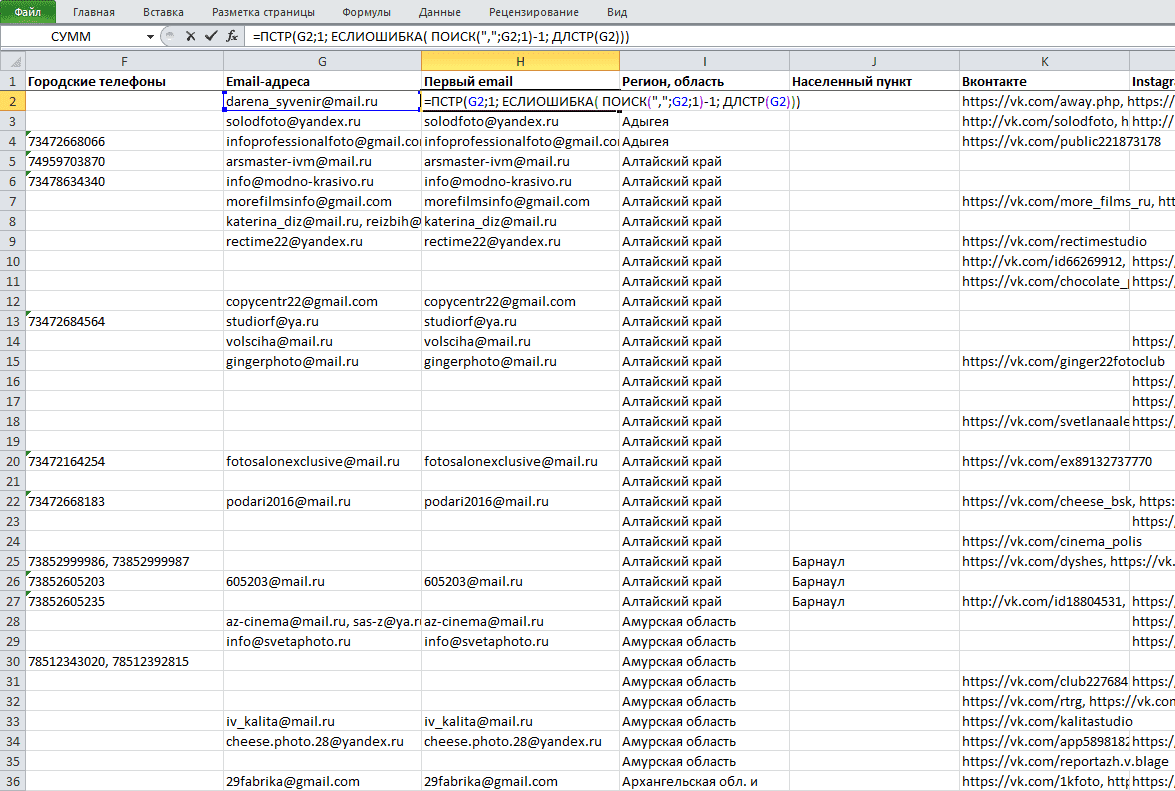1175x791 pixels.
Task: Open the Файл tab
Action: click(28, 12)
